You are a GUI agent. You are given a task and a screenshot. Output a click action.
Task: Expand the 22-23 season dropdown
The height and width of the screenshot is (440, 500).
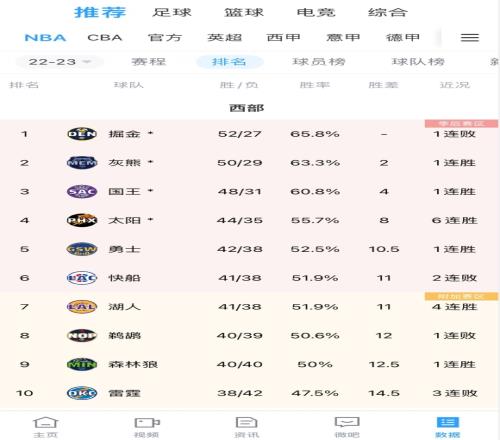pyautogui.click(x=59, y=62)
